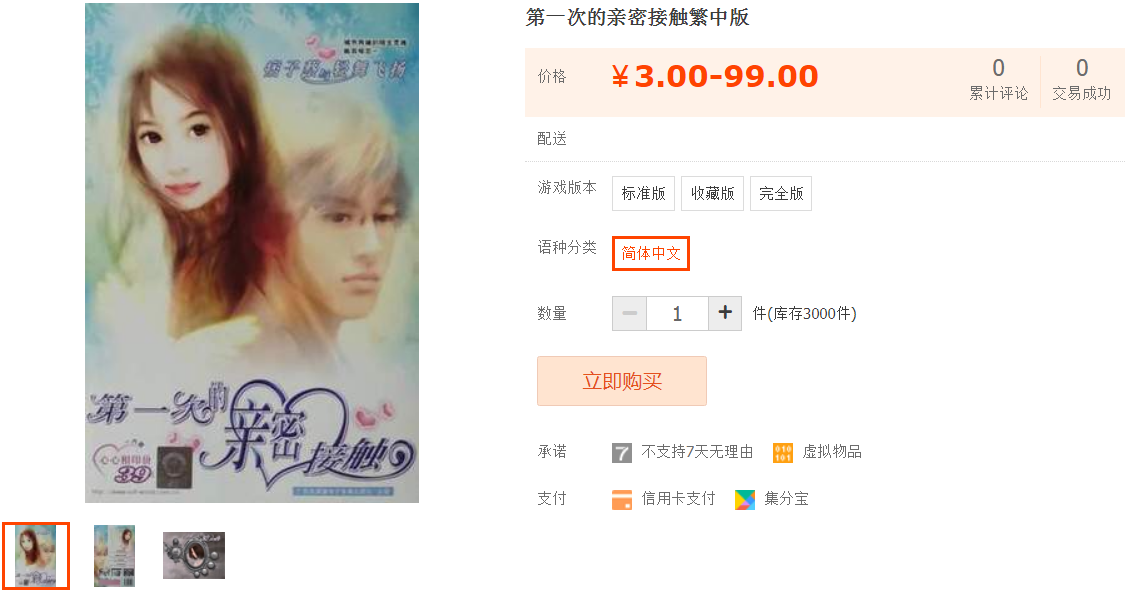Select the 完全版 game version option
The image size is (1129, 592).
[781, 193]
